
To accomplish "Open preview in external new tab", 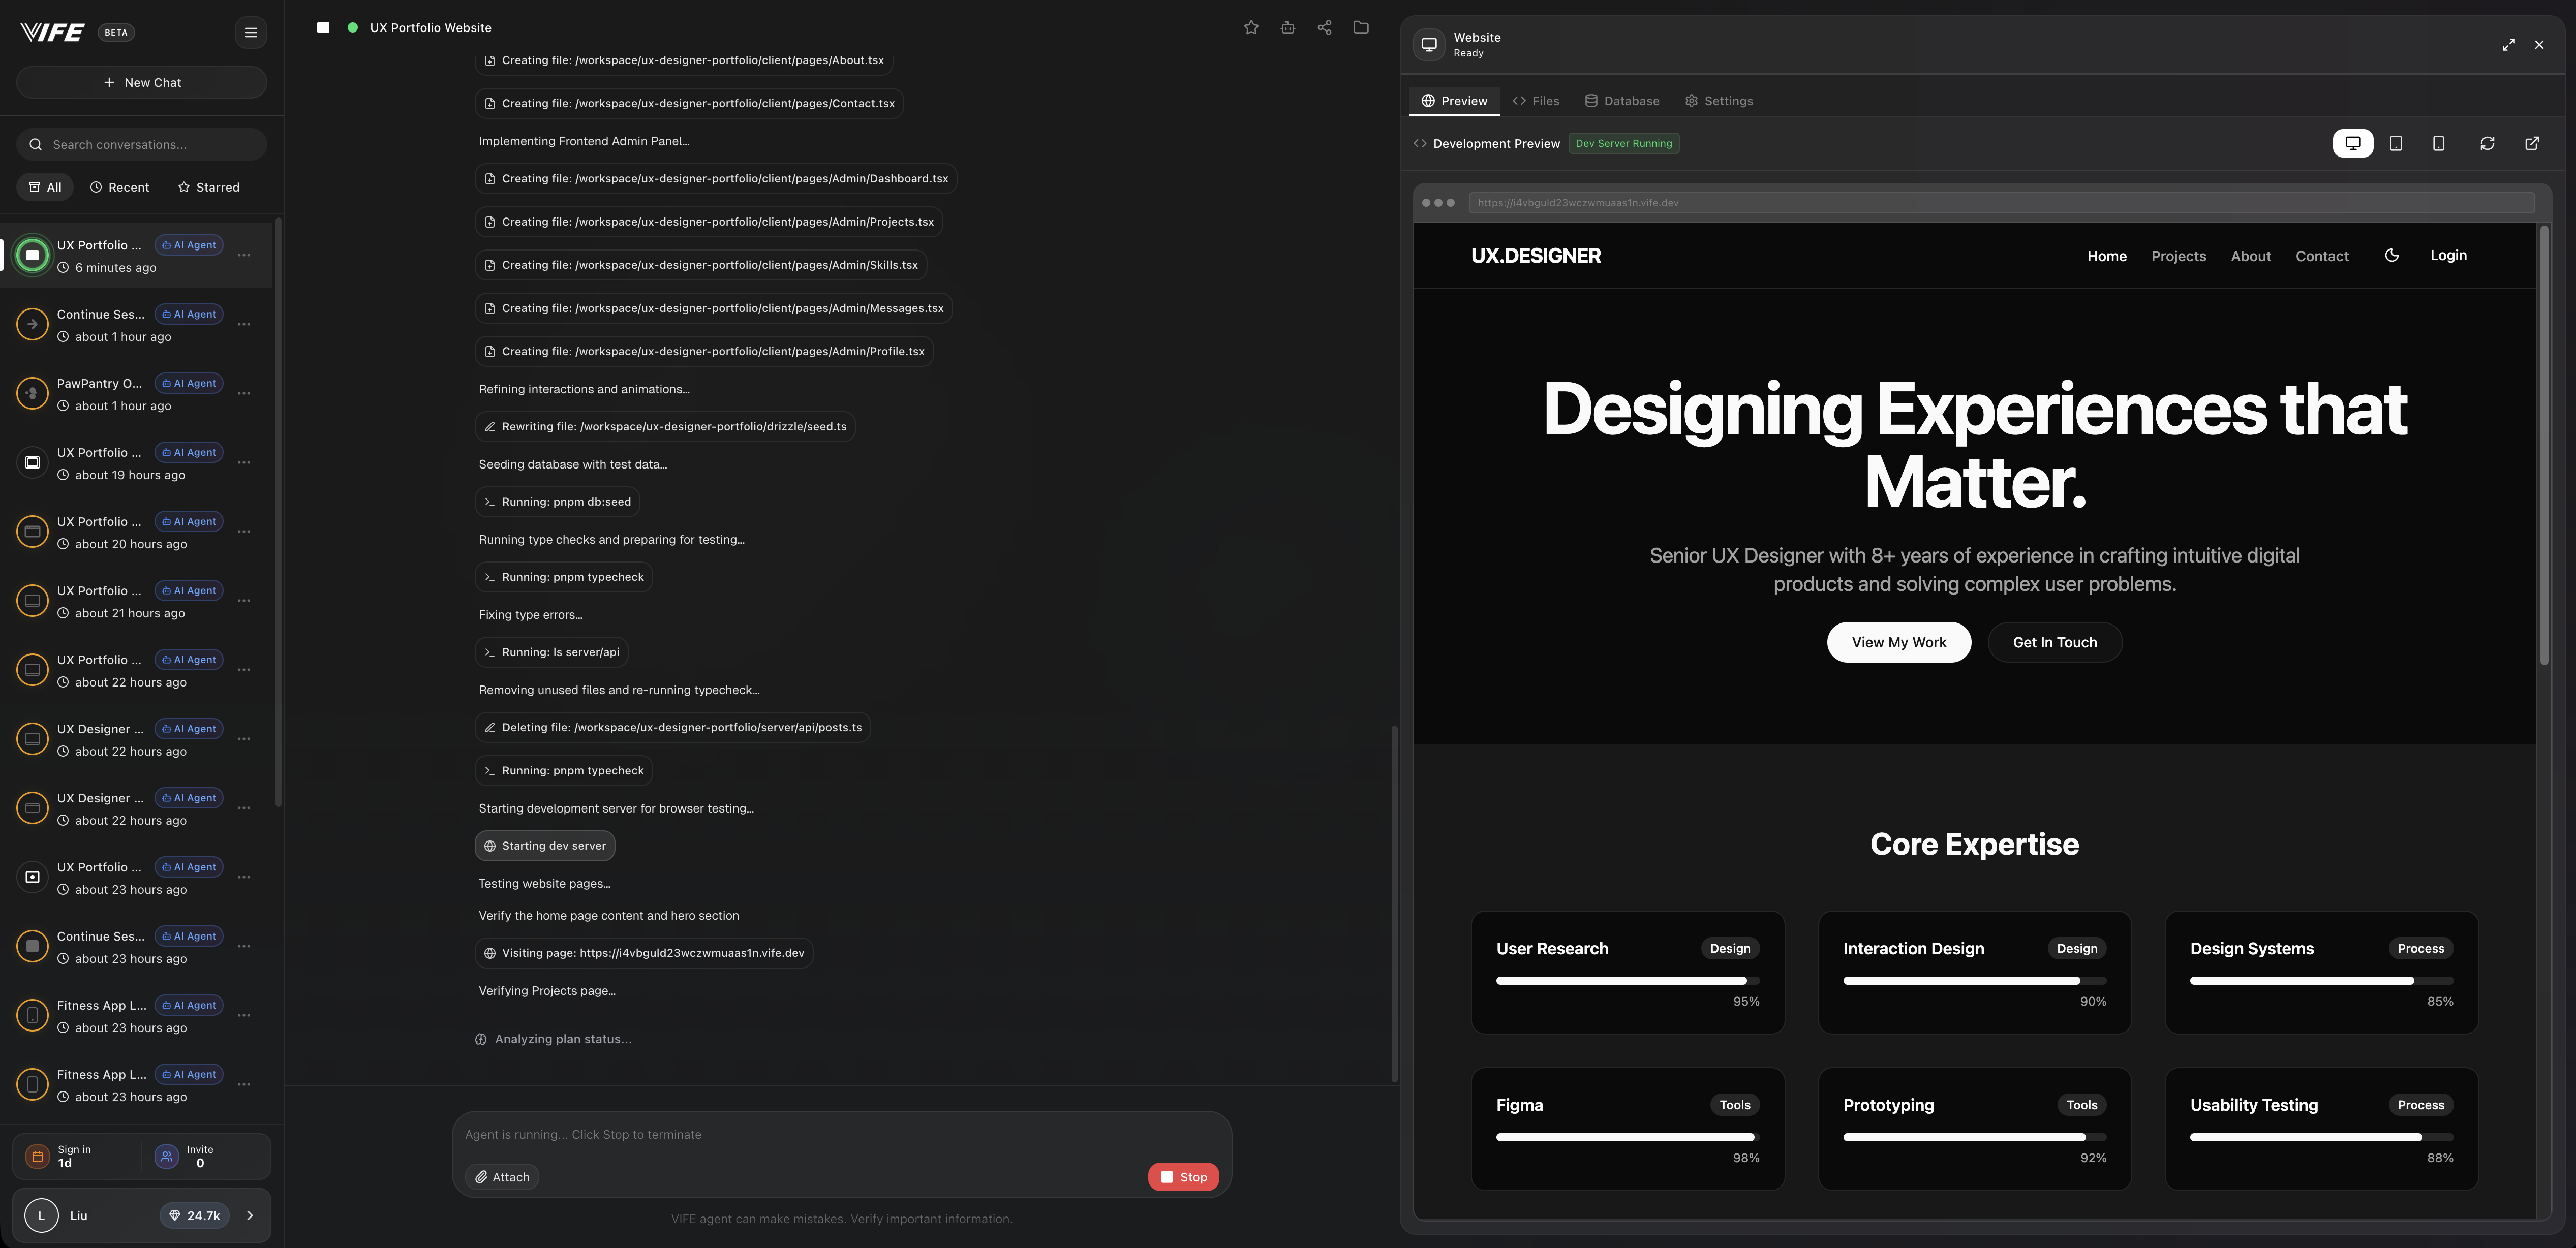I will pyautogui.click(x=2532, y=144).
